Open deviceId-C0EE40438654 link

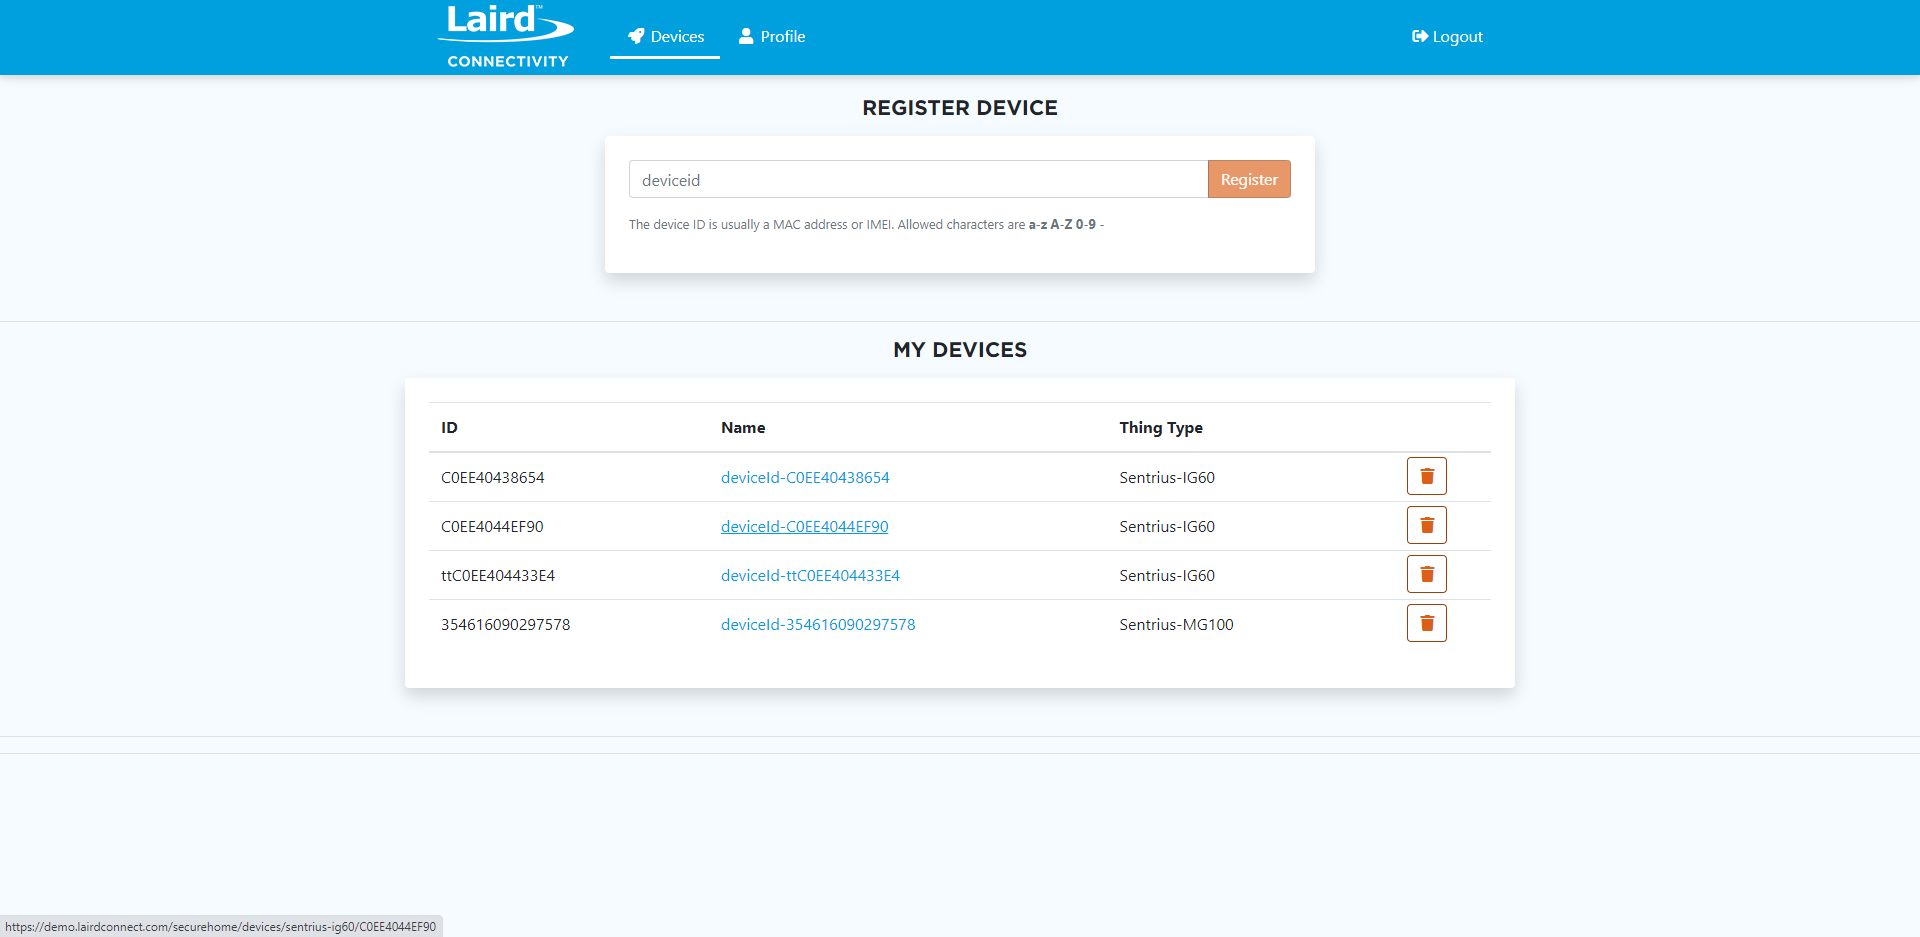805,478
